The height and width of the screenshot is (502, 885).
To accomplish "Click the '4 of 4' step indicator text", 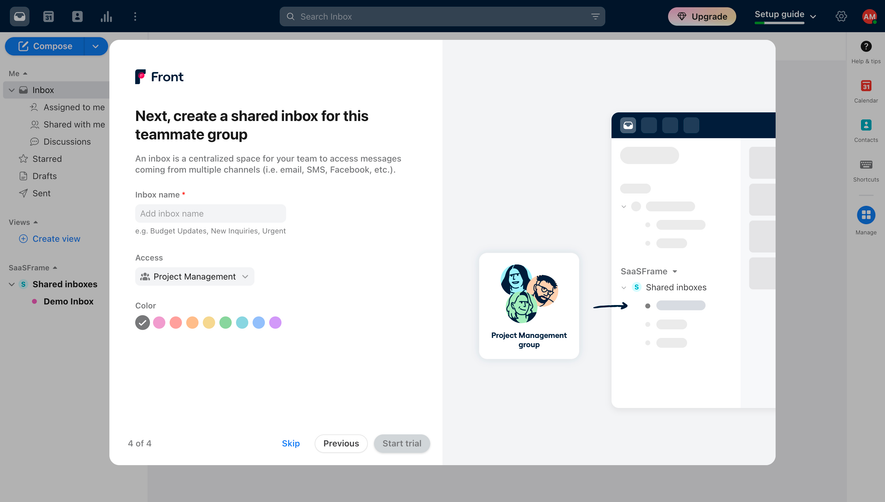I will click(x=139, y=443).
